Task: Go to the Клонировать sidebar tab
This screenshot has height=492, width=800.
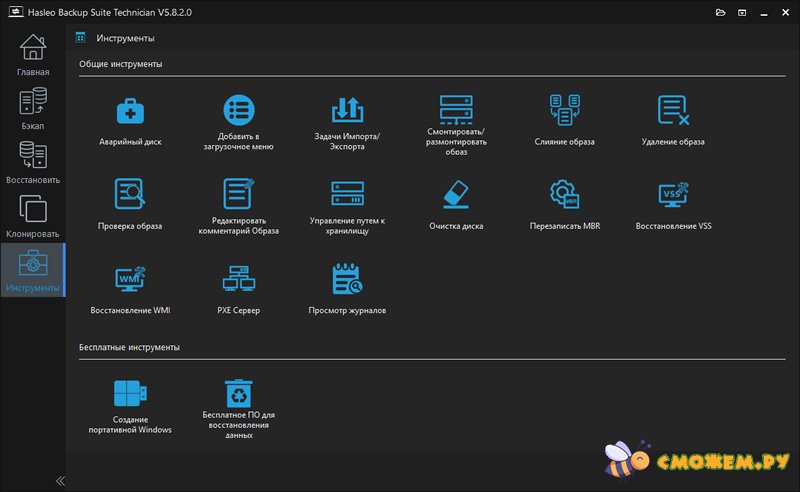Action: (x=32, y=216)
